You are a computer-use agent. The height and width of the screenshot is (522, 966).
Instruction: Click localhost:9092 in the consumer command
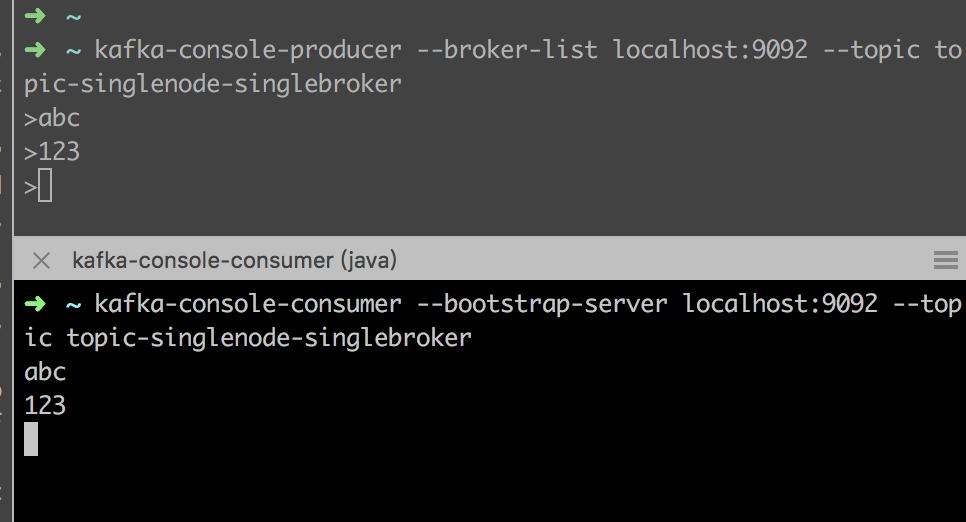coord(780,304)
